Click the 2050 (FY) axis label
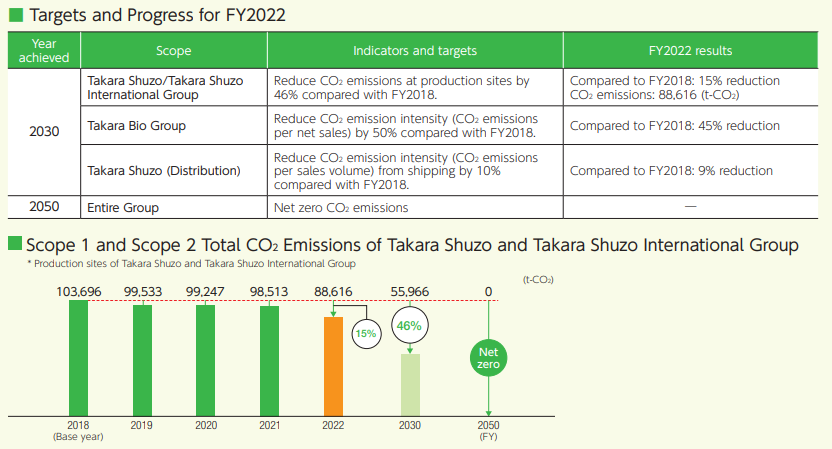Viewport: 832px width, 449px height. coord(488,430)
